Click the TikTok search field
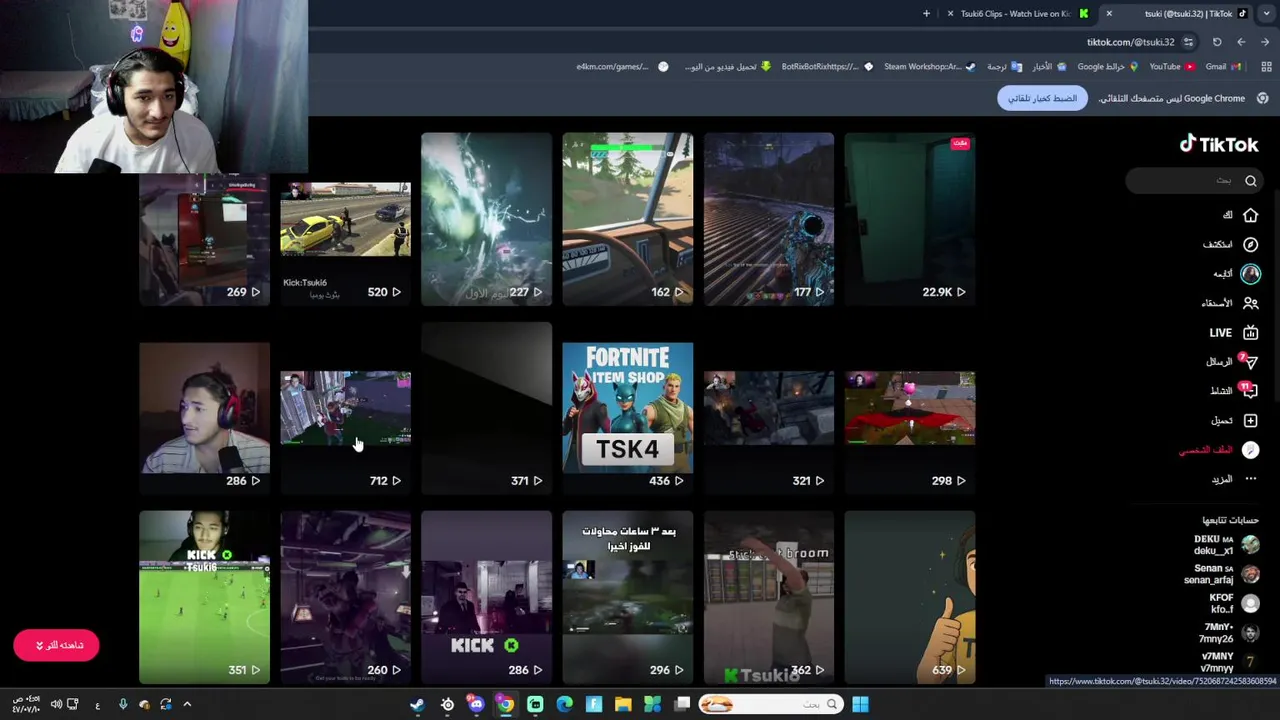 pyautogui.click(x=1193, y=181)
